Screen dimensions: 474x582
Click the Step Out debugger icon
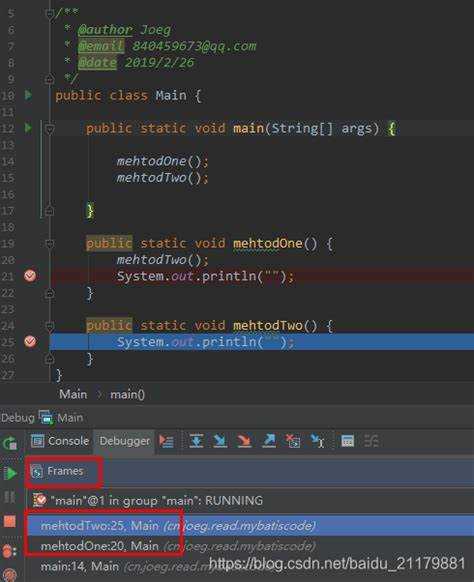coord(269,441)
